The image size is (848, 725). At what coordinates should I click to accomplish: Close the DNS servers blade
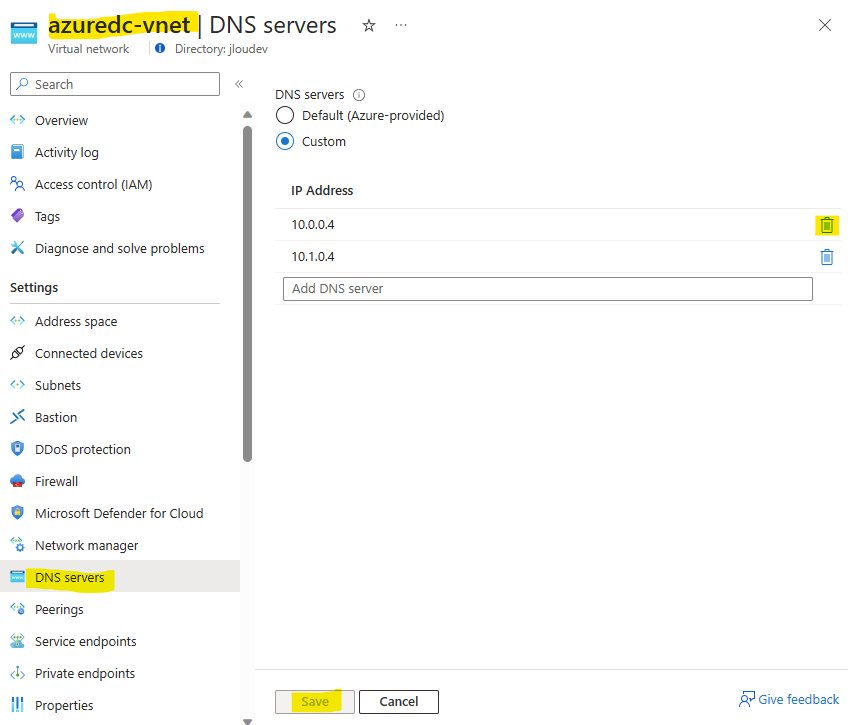(x=825, y=25)
